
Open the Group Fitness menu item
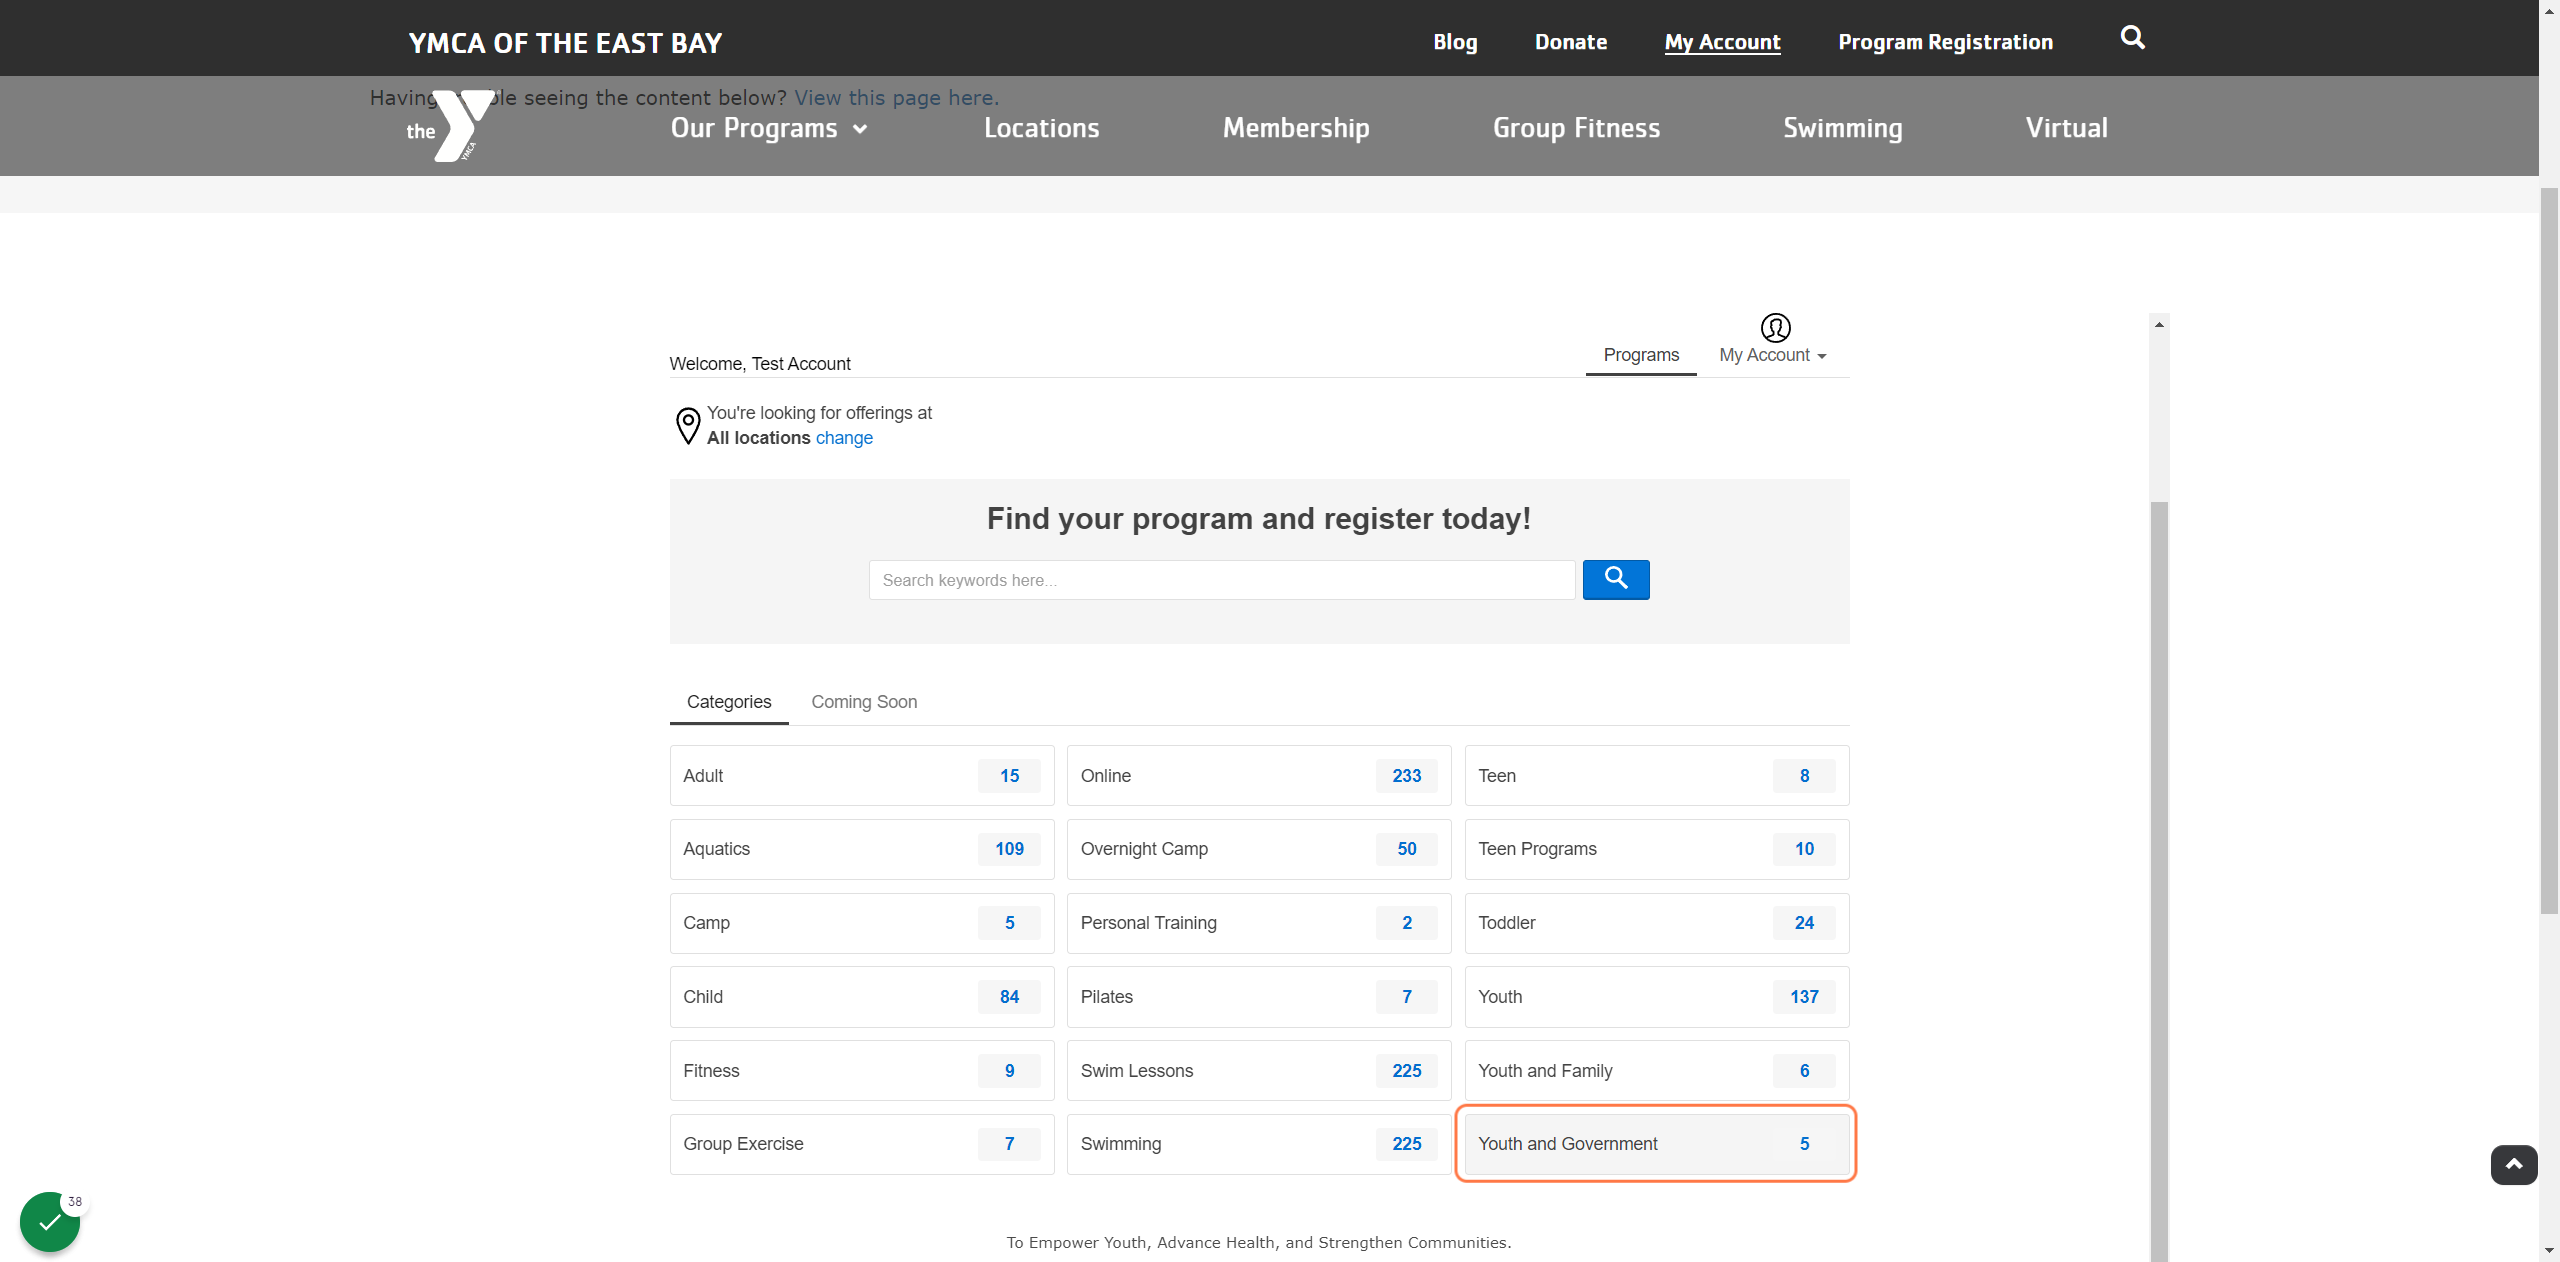(x=1576, y=128)
